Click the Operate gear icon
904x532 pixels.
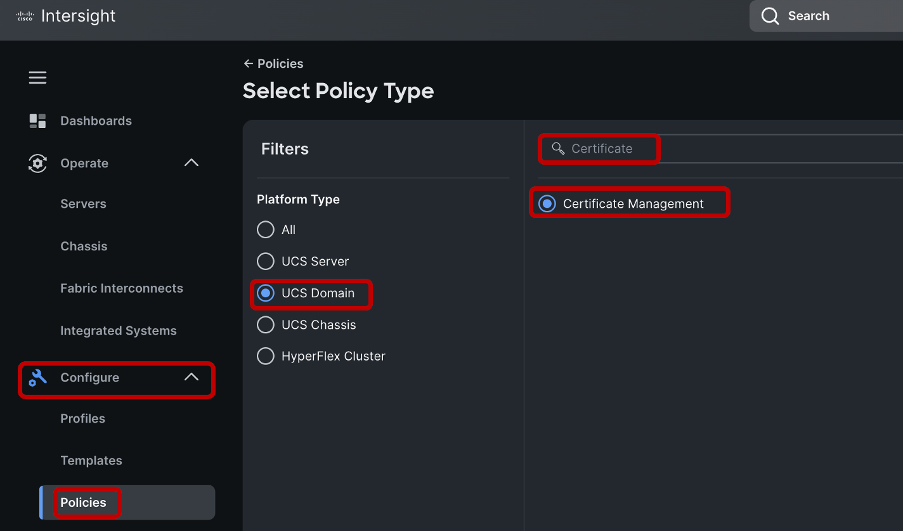click(x=37, y=163)
